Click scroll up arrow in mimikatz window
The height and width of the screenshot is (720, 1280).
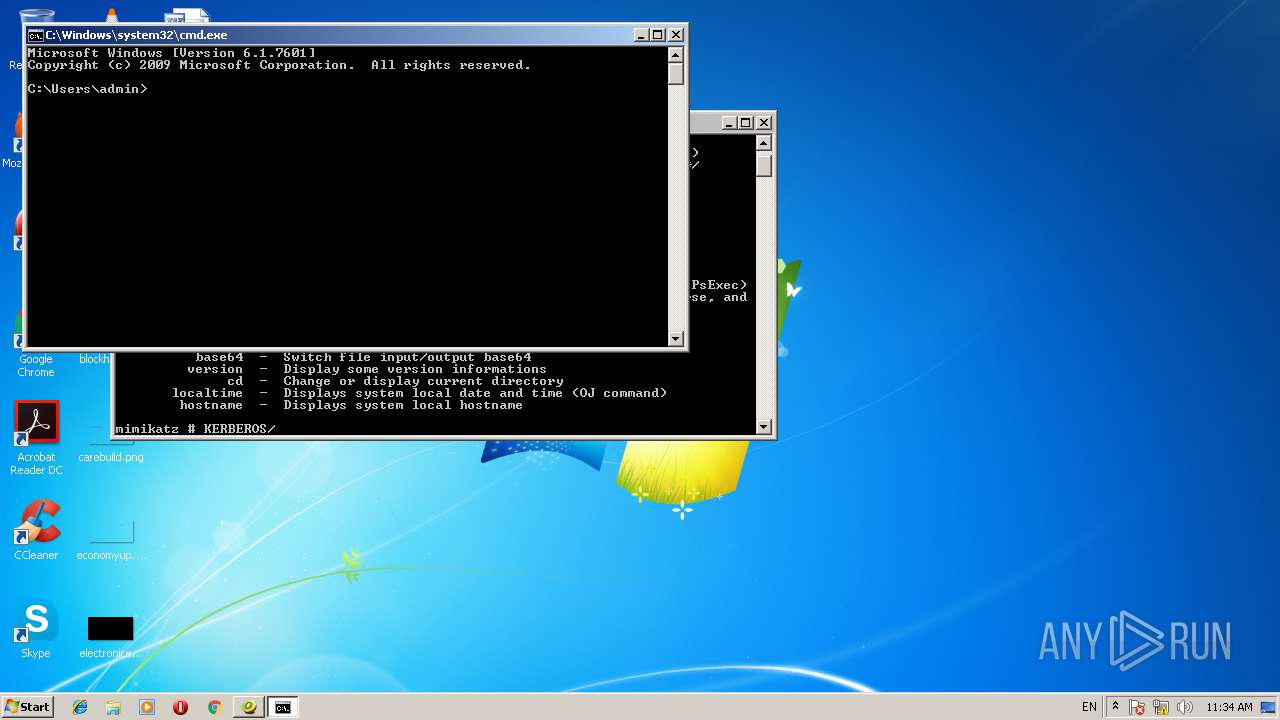pyautogui.click(x=764, y=143)
